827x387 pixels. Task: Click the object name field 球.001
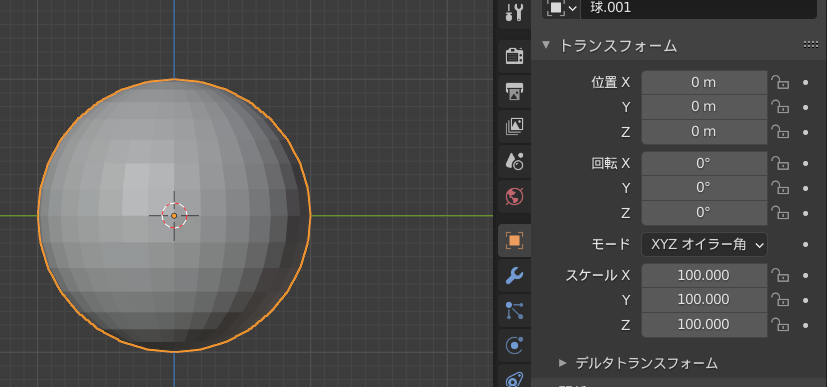(x=699, y=8)
